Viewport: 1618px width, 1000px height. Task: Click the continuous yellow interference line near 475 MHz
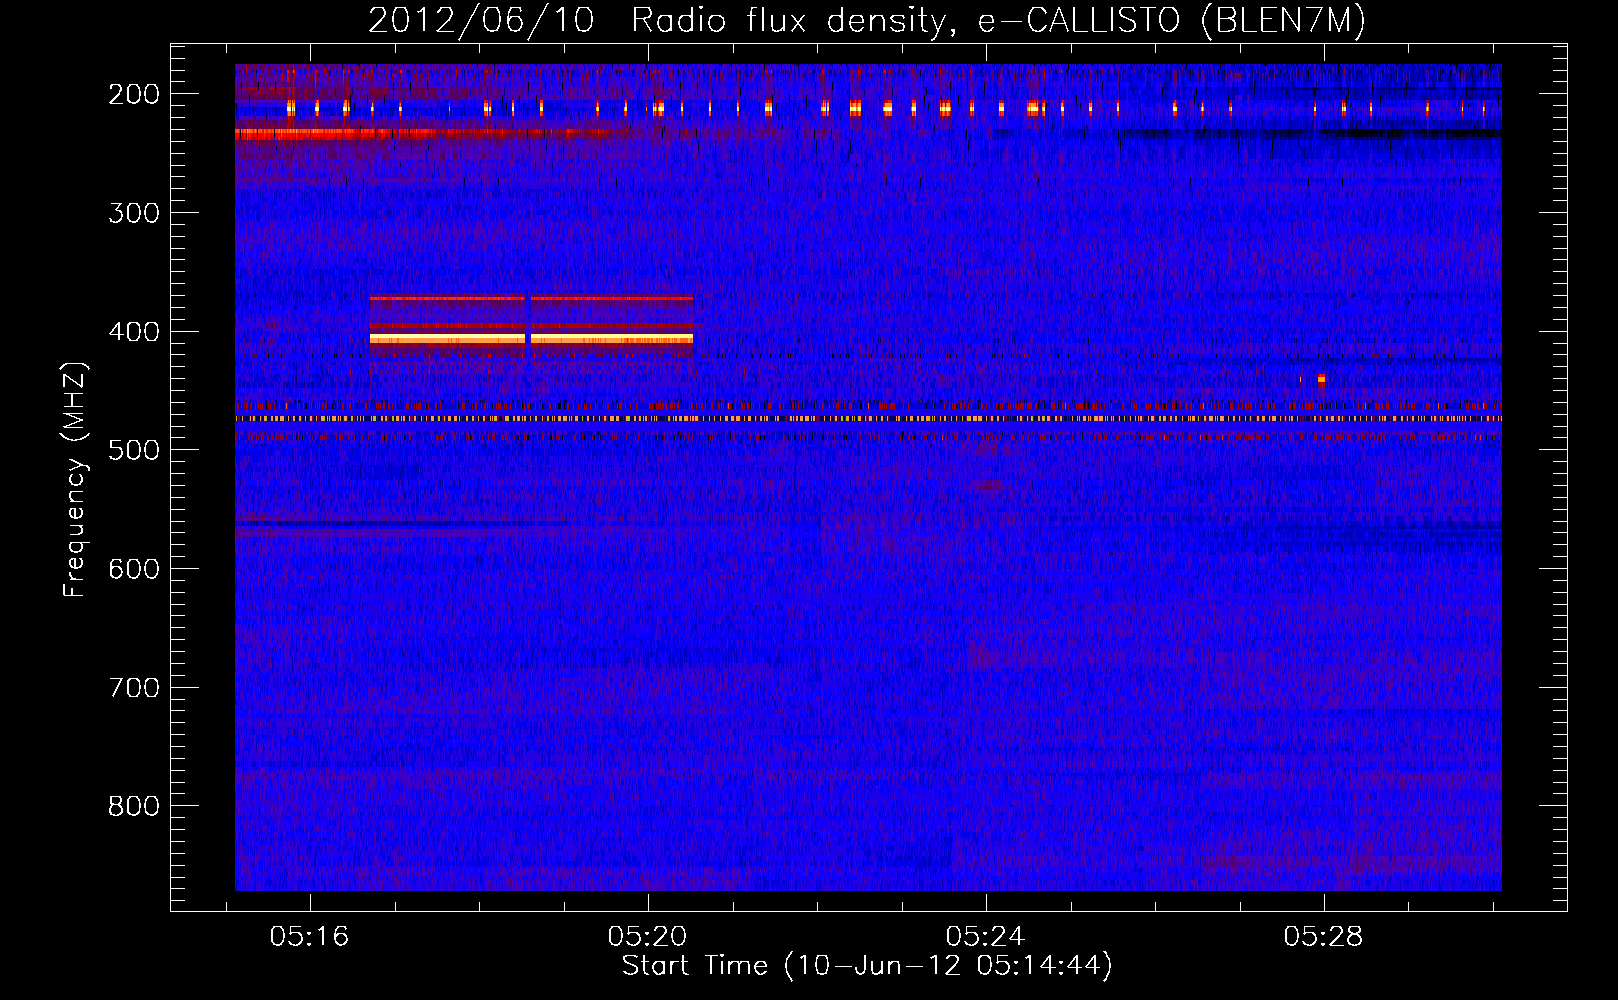868,419
